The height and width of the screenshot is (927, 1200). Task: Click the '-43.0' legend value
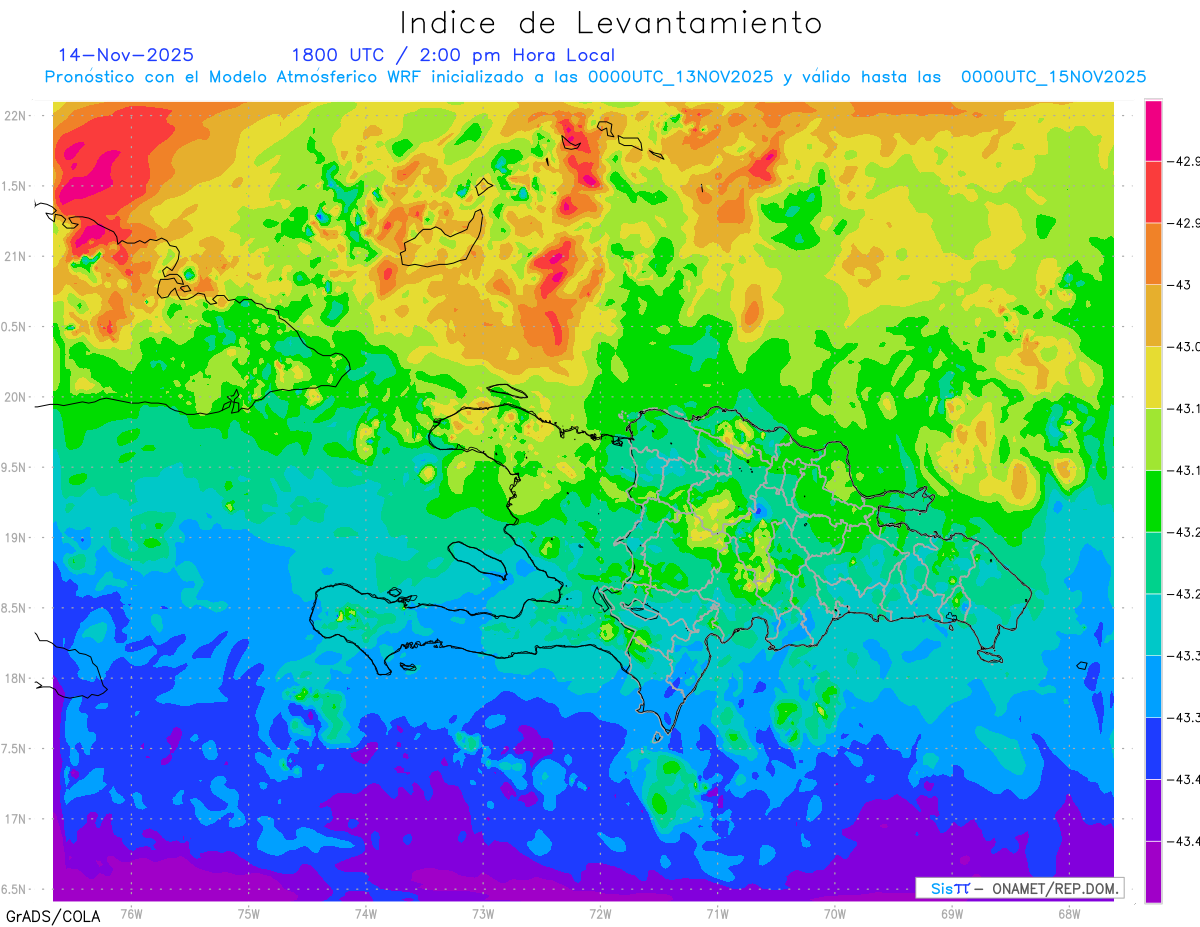(1183, 347)
